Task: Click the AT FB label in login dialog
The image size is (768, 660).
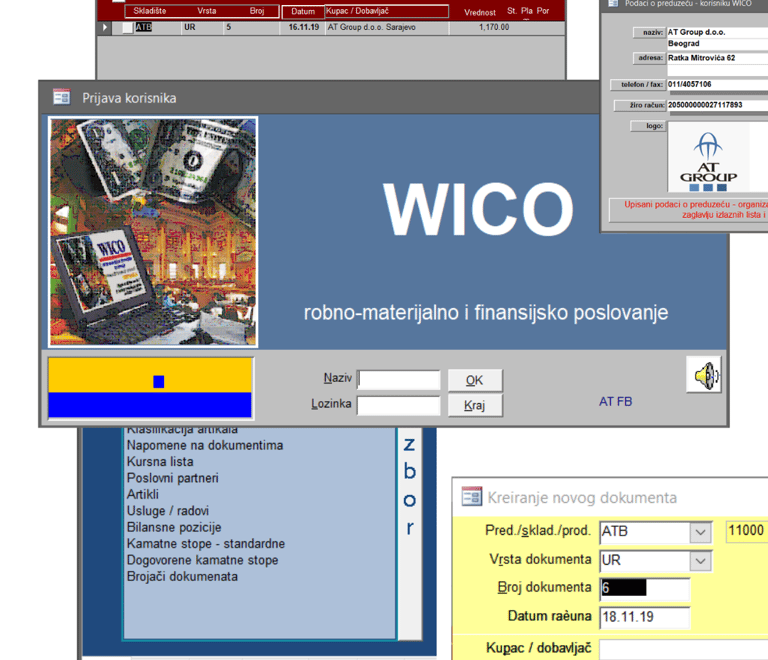Action: (x=616, y=401)
